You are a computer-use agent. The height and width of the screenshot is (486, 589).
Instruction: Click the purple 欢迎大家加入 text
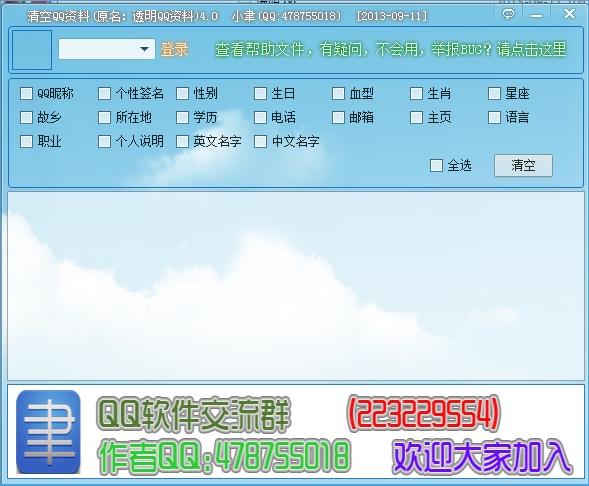pyautogui.click(x=482, y=456)
